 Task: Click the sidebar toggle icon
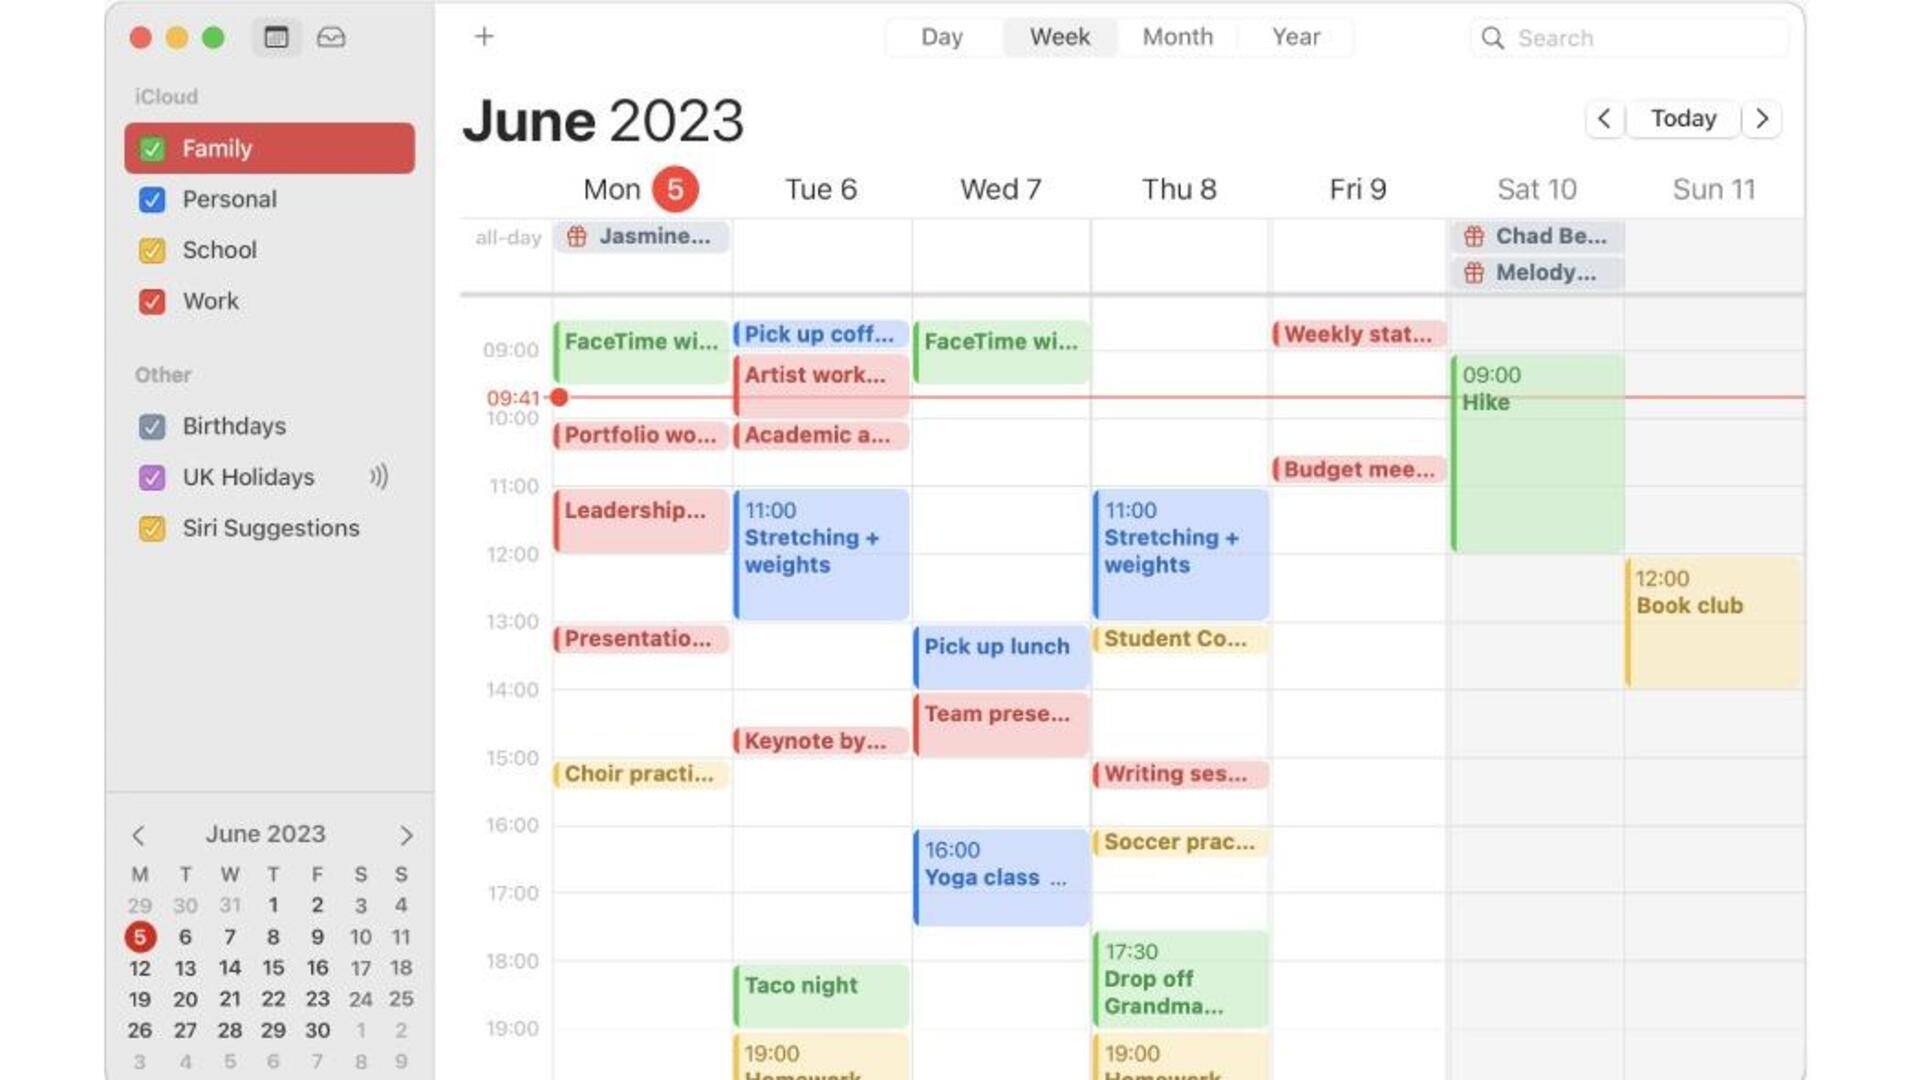coord(278,37)
